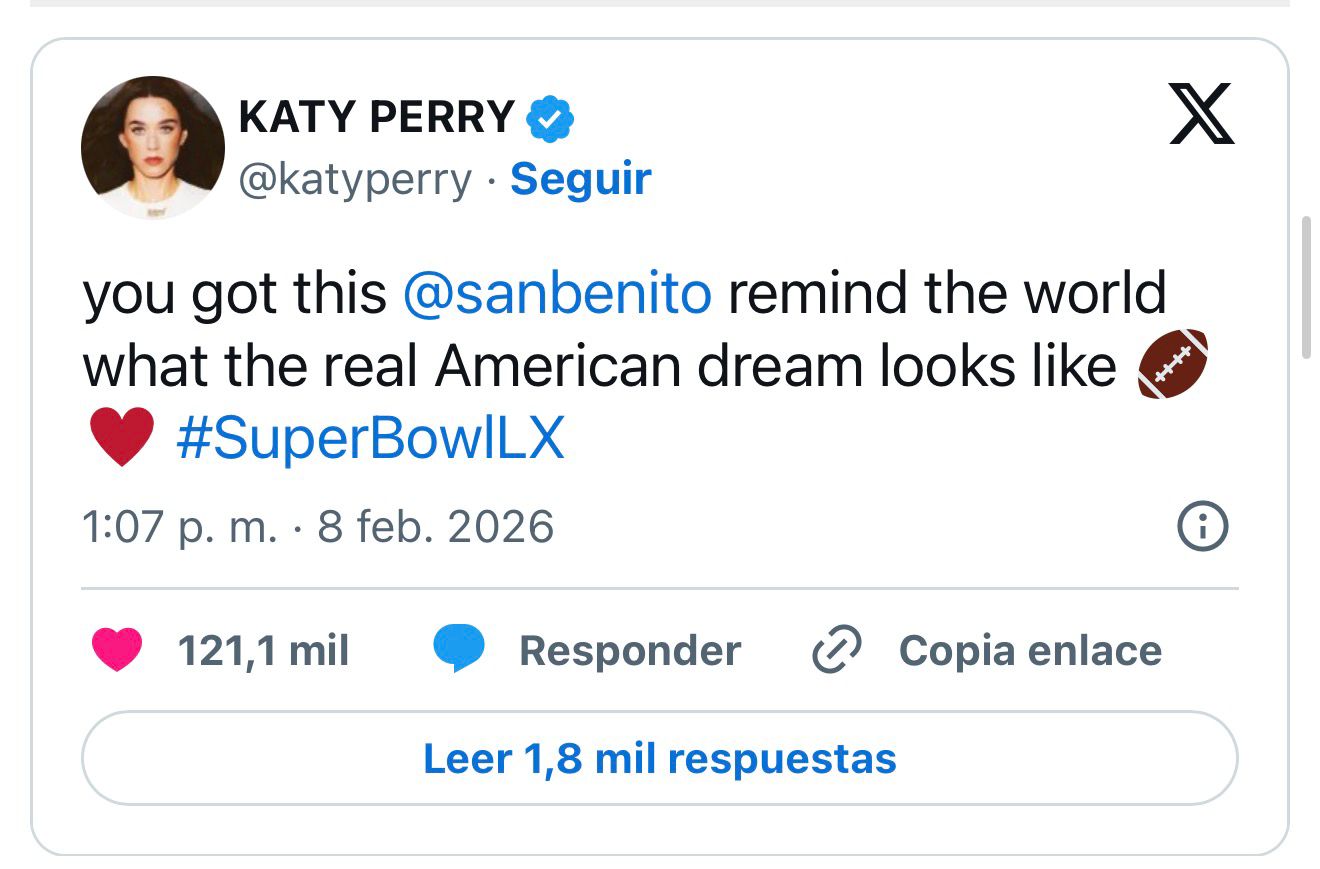Open Katy Perry's profile picture

pos(153,147)
